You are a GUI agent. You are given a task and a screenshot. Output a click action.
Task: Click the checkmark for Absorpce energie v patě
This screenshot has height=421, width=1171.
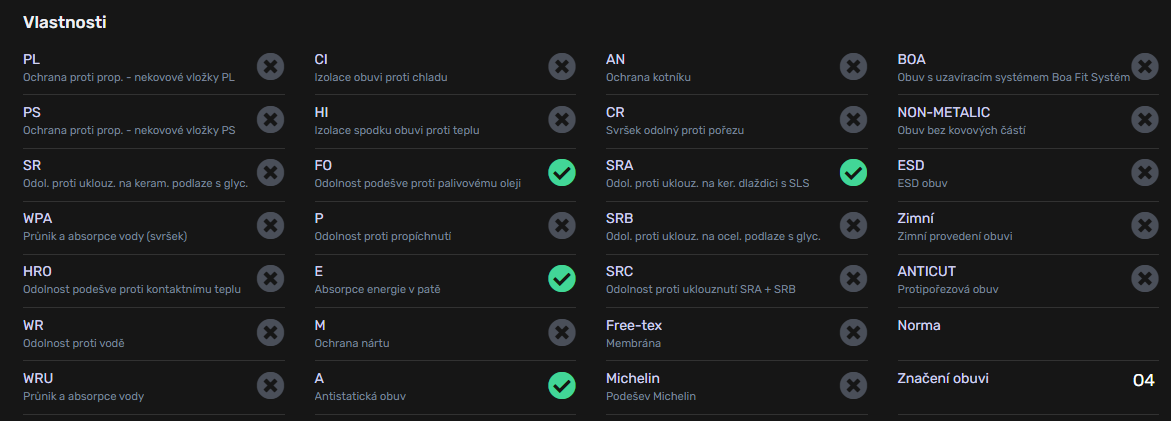click(562, 279)
